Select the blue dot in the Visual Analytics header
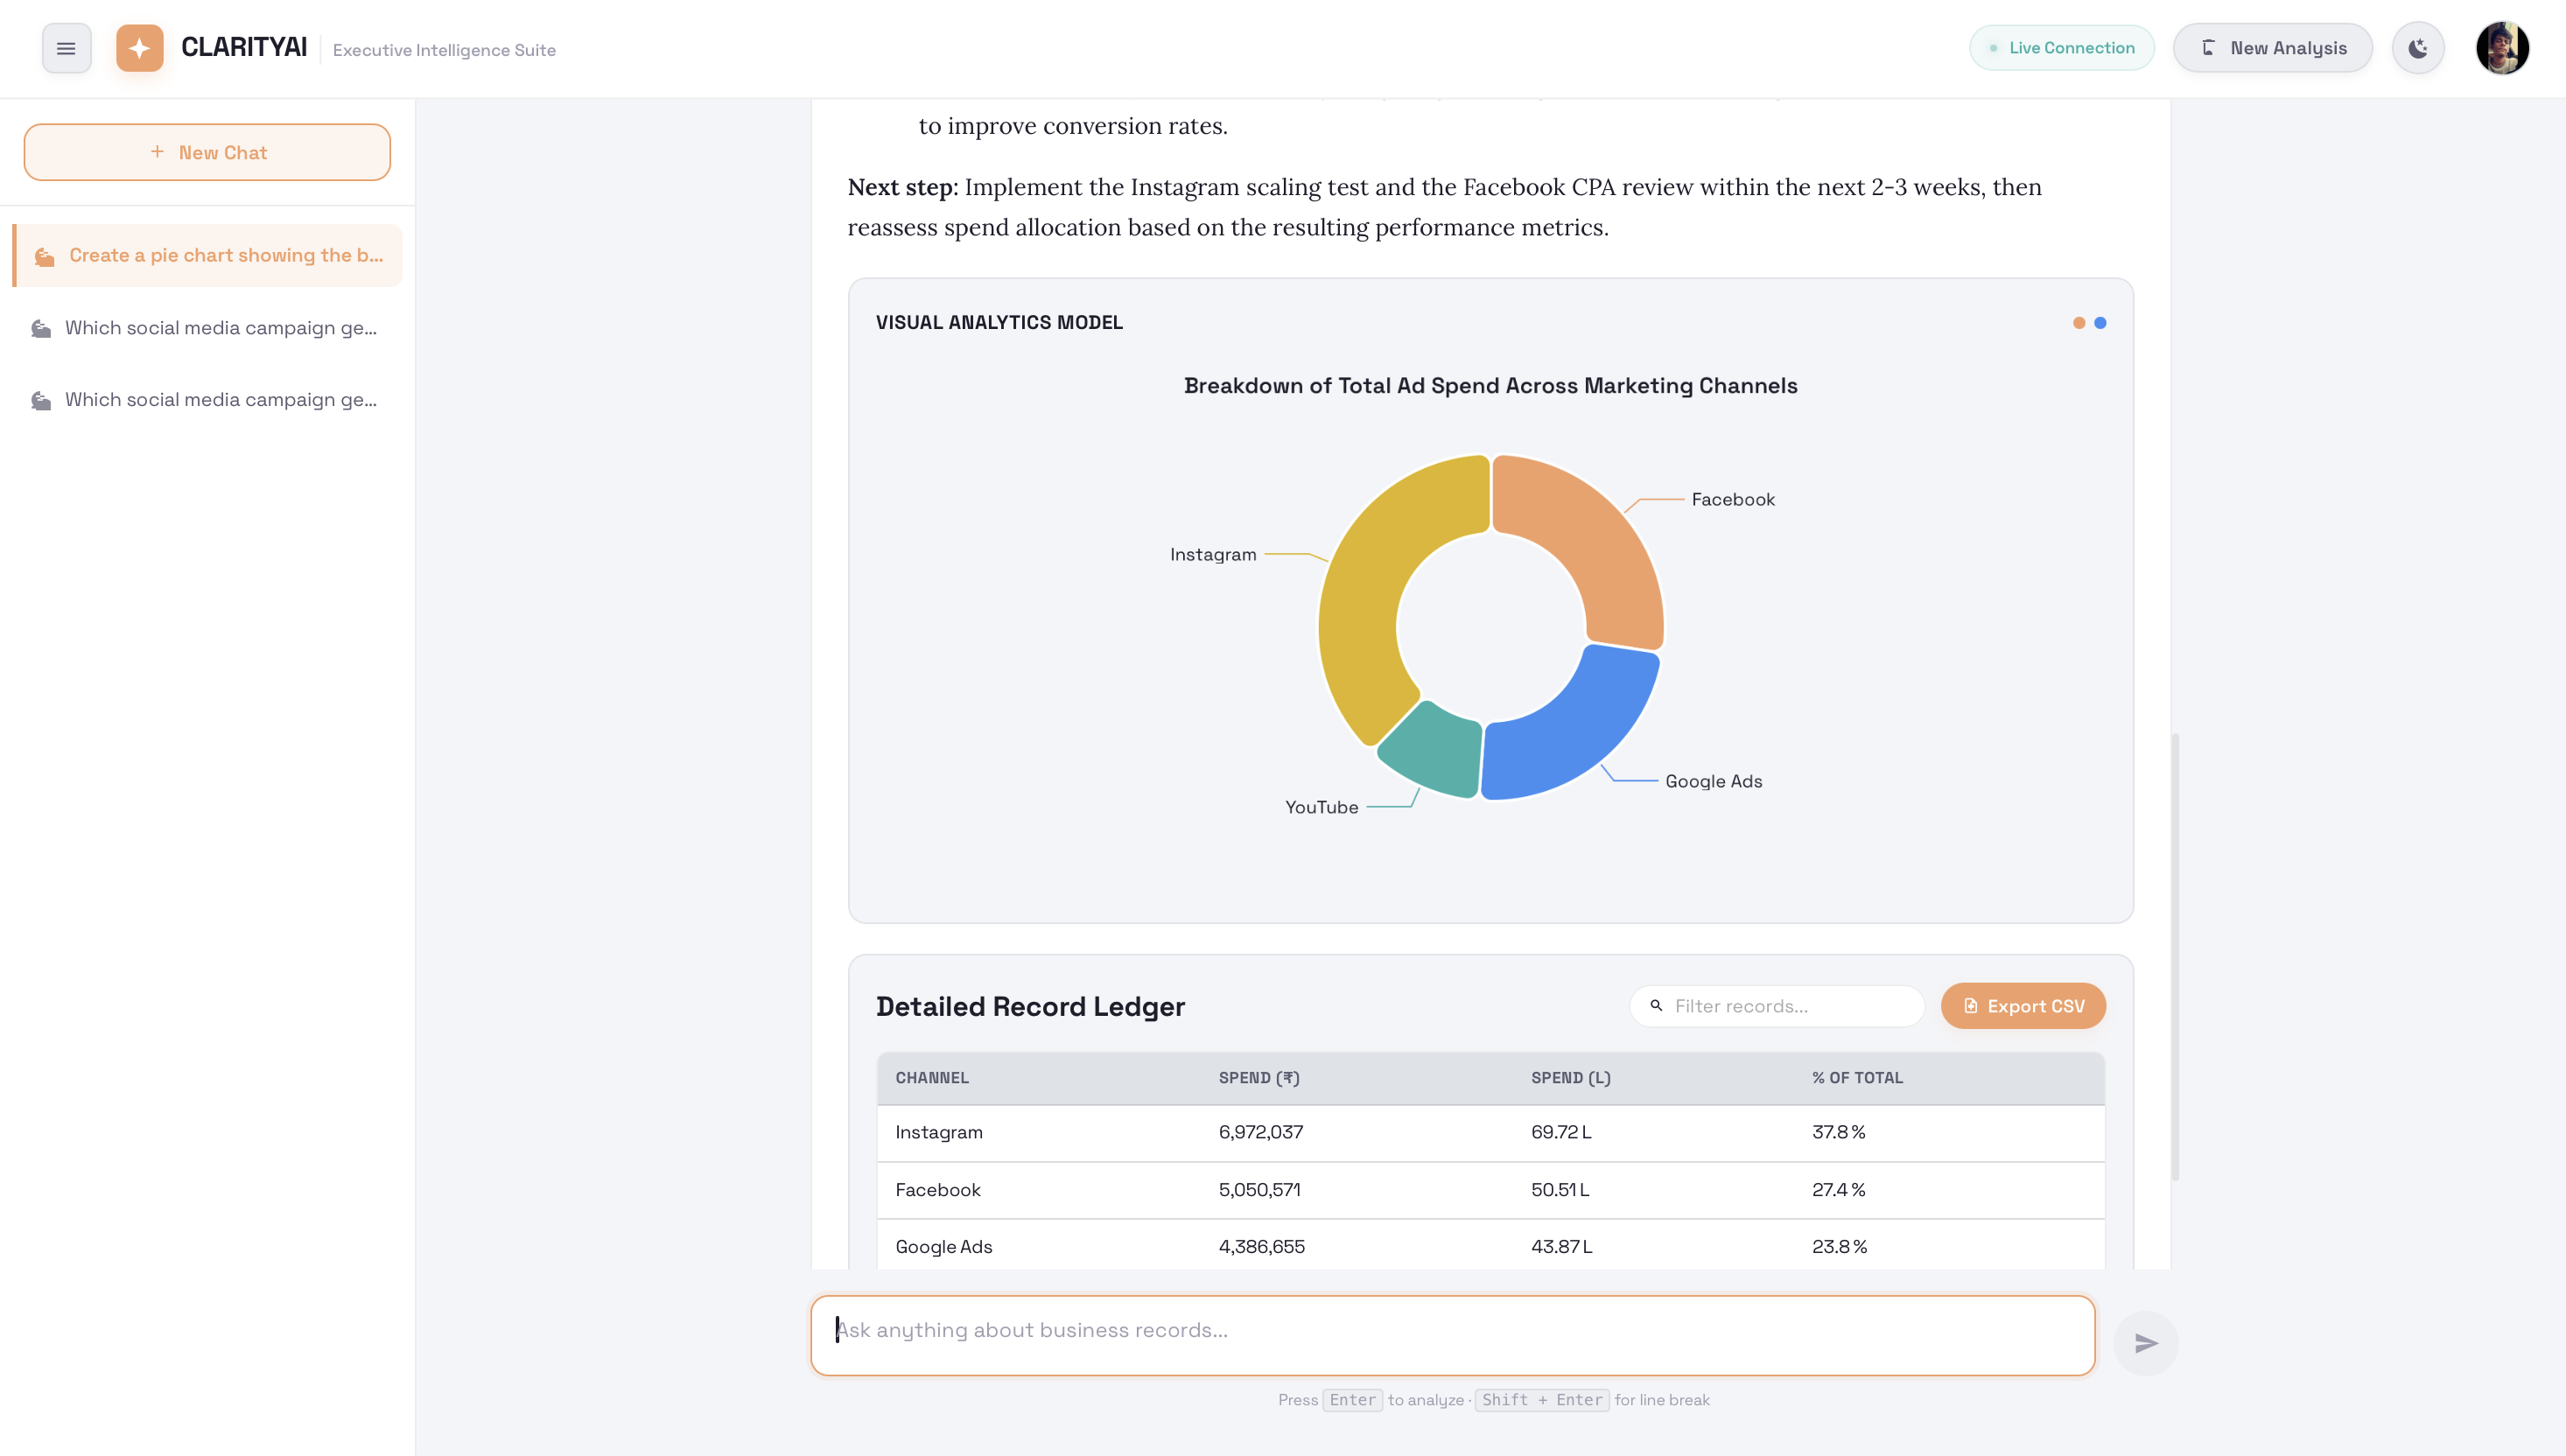This screenshot has height=1456, width=2566. coord(2099,323)
